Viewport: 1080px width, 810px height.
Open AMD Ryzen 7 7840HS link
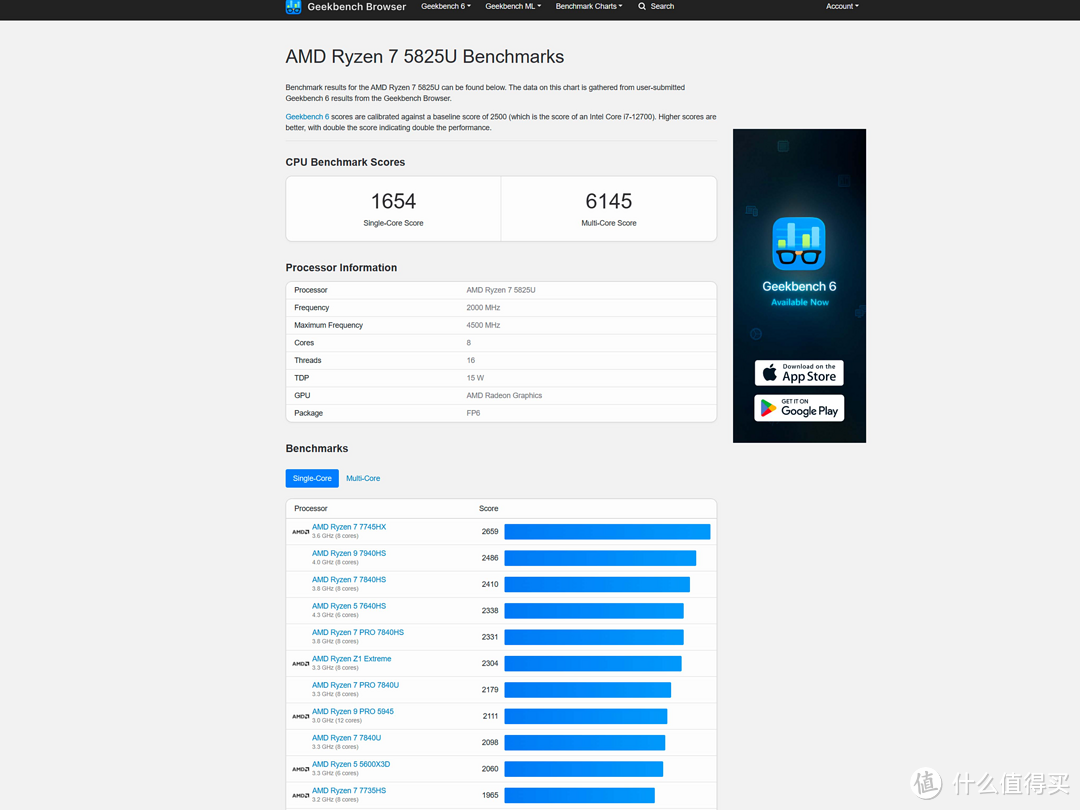[349, 579]
